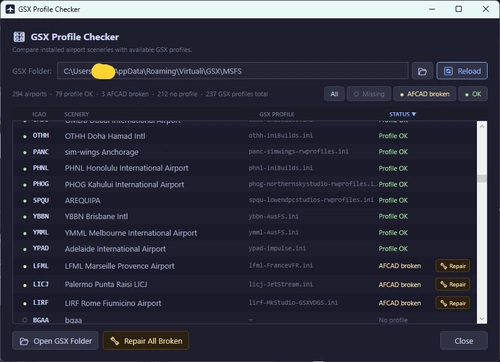Click the list scrollbar thumb

(x=482, y=178)
